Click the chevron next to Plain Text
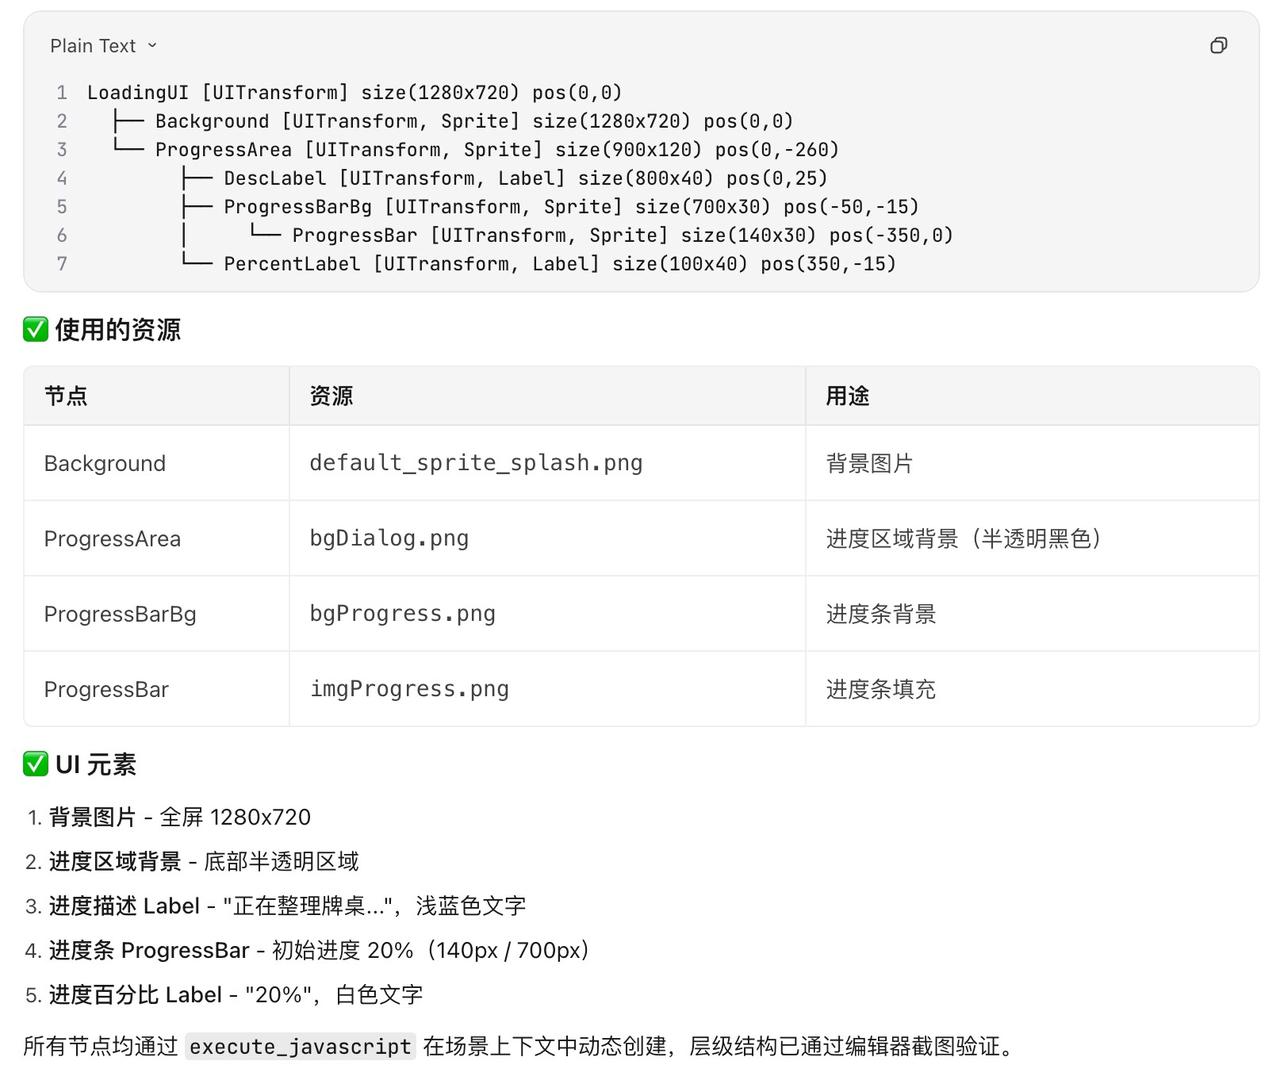This screenshot has height=1080, width=1280. pos(152,46)
